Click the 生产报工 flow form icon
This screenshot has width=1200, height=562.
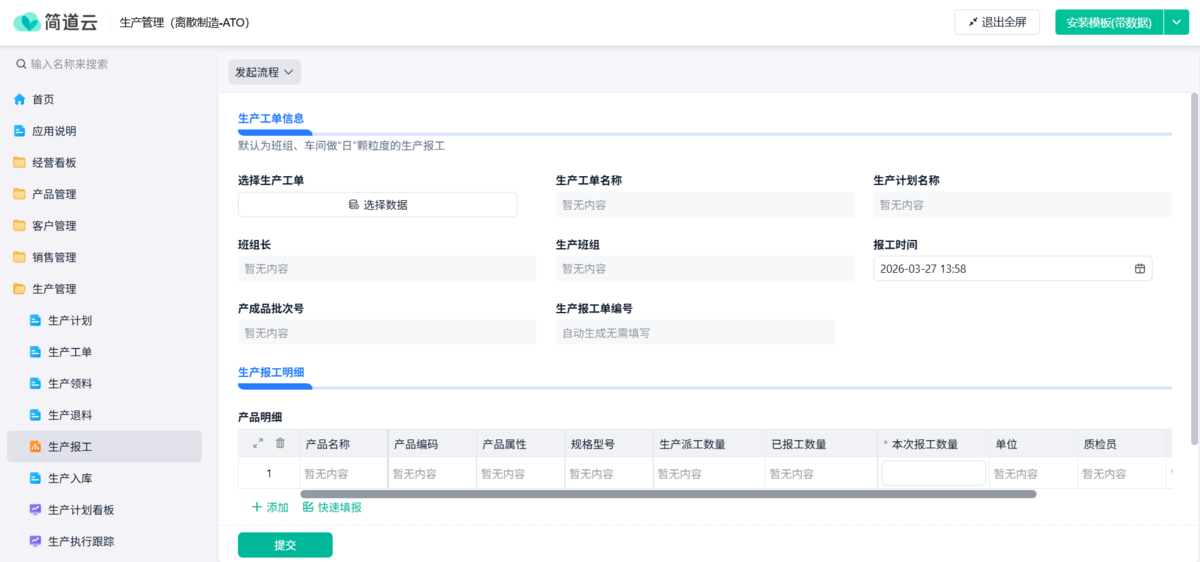pyautogui.click(x=35, y=447)
